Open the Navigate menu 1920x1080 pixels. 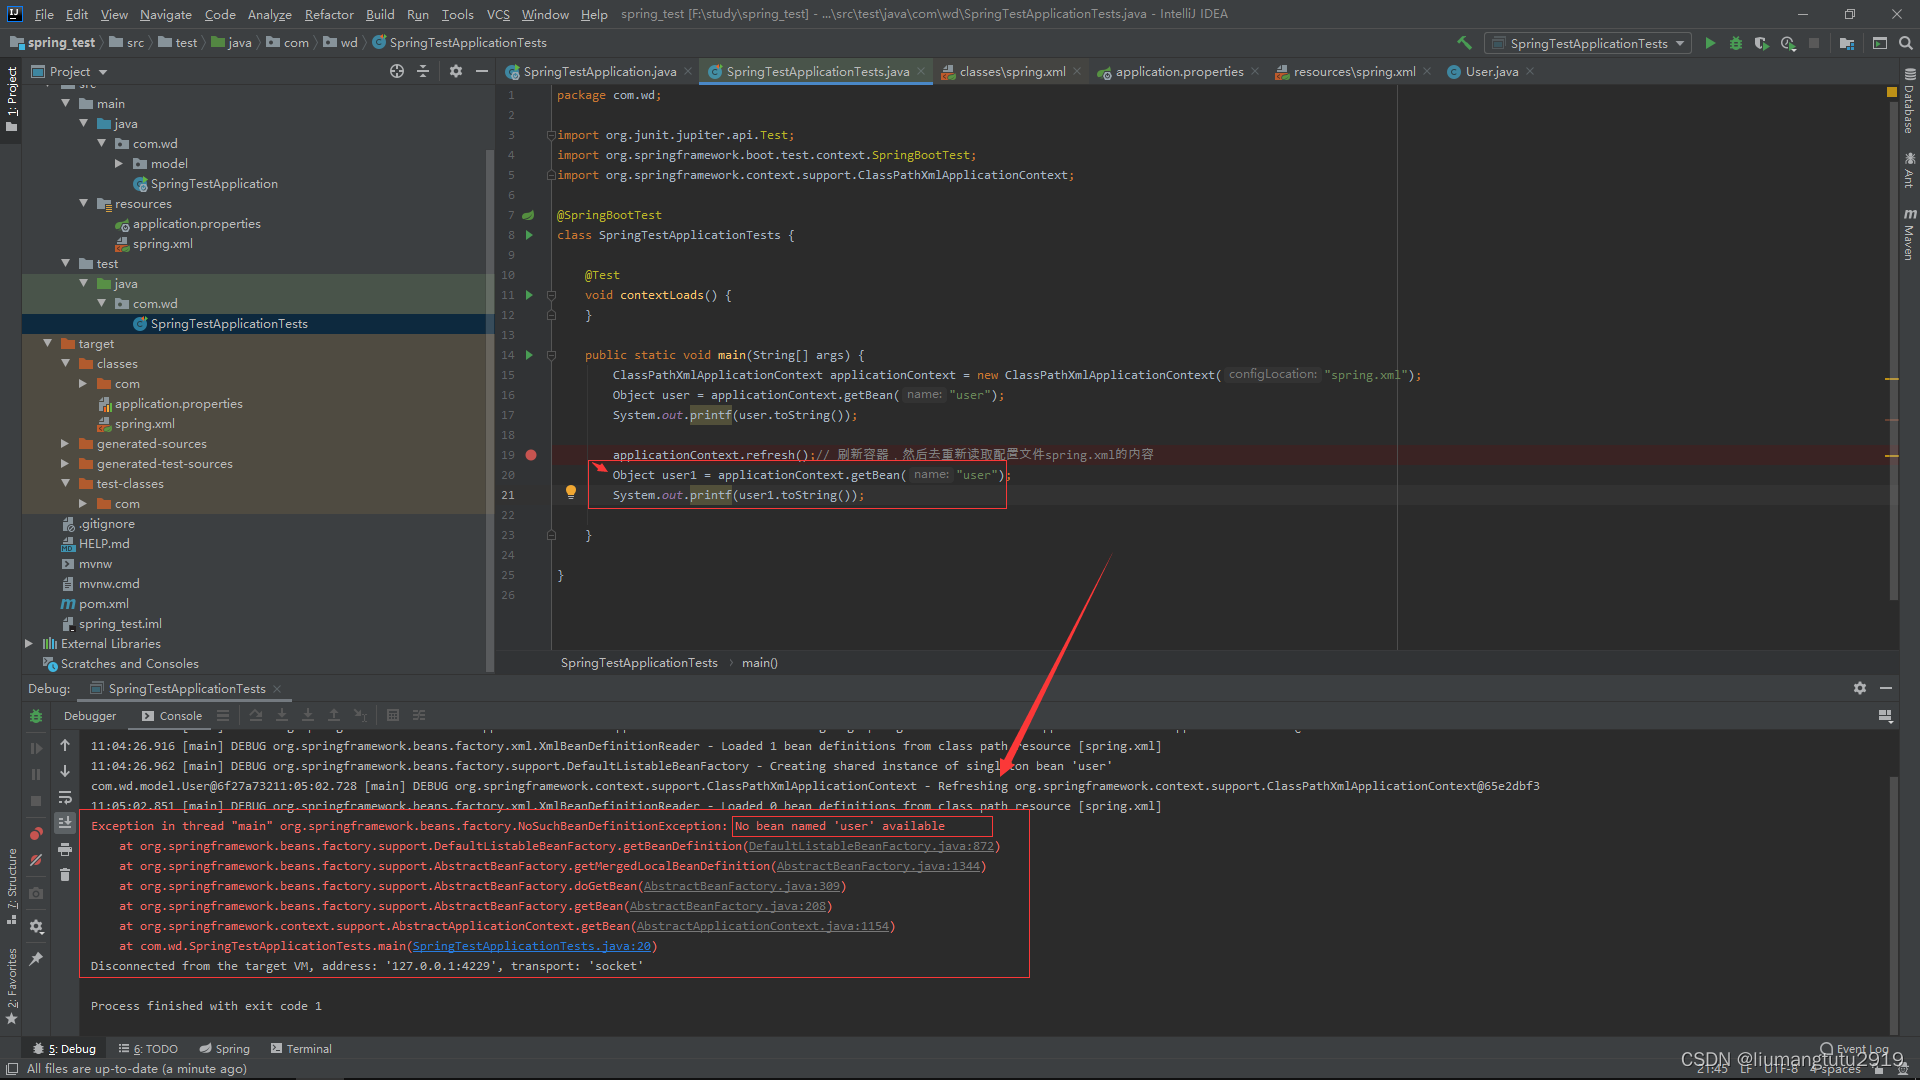pos(165,14)
